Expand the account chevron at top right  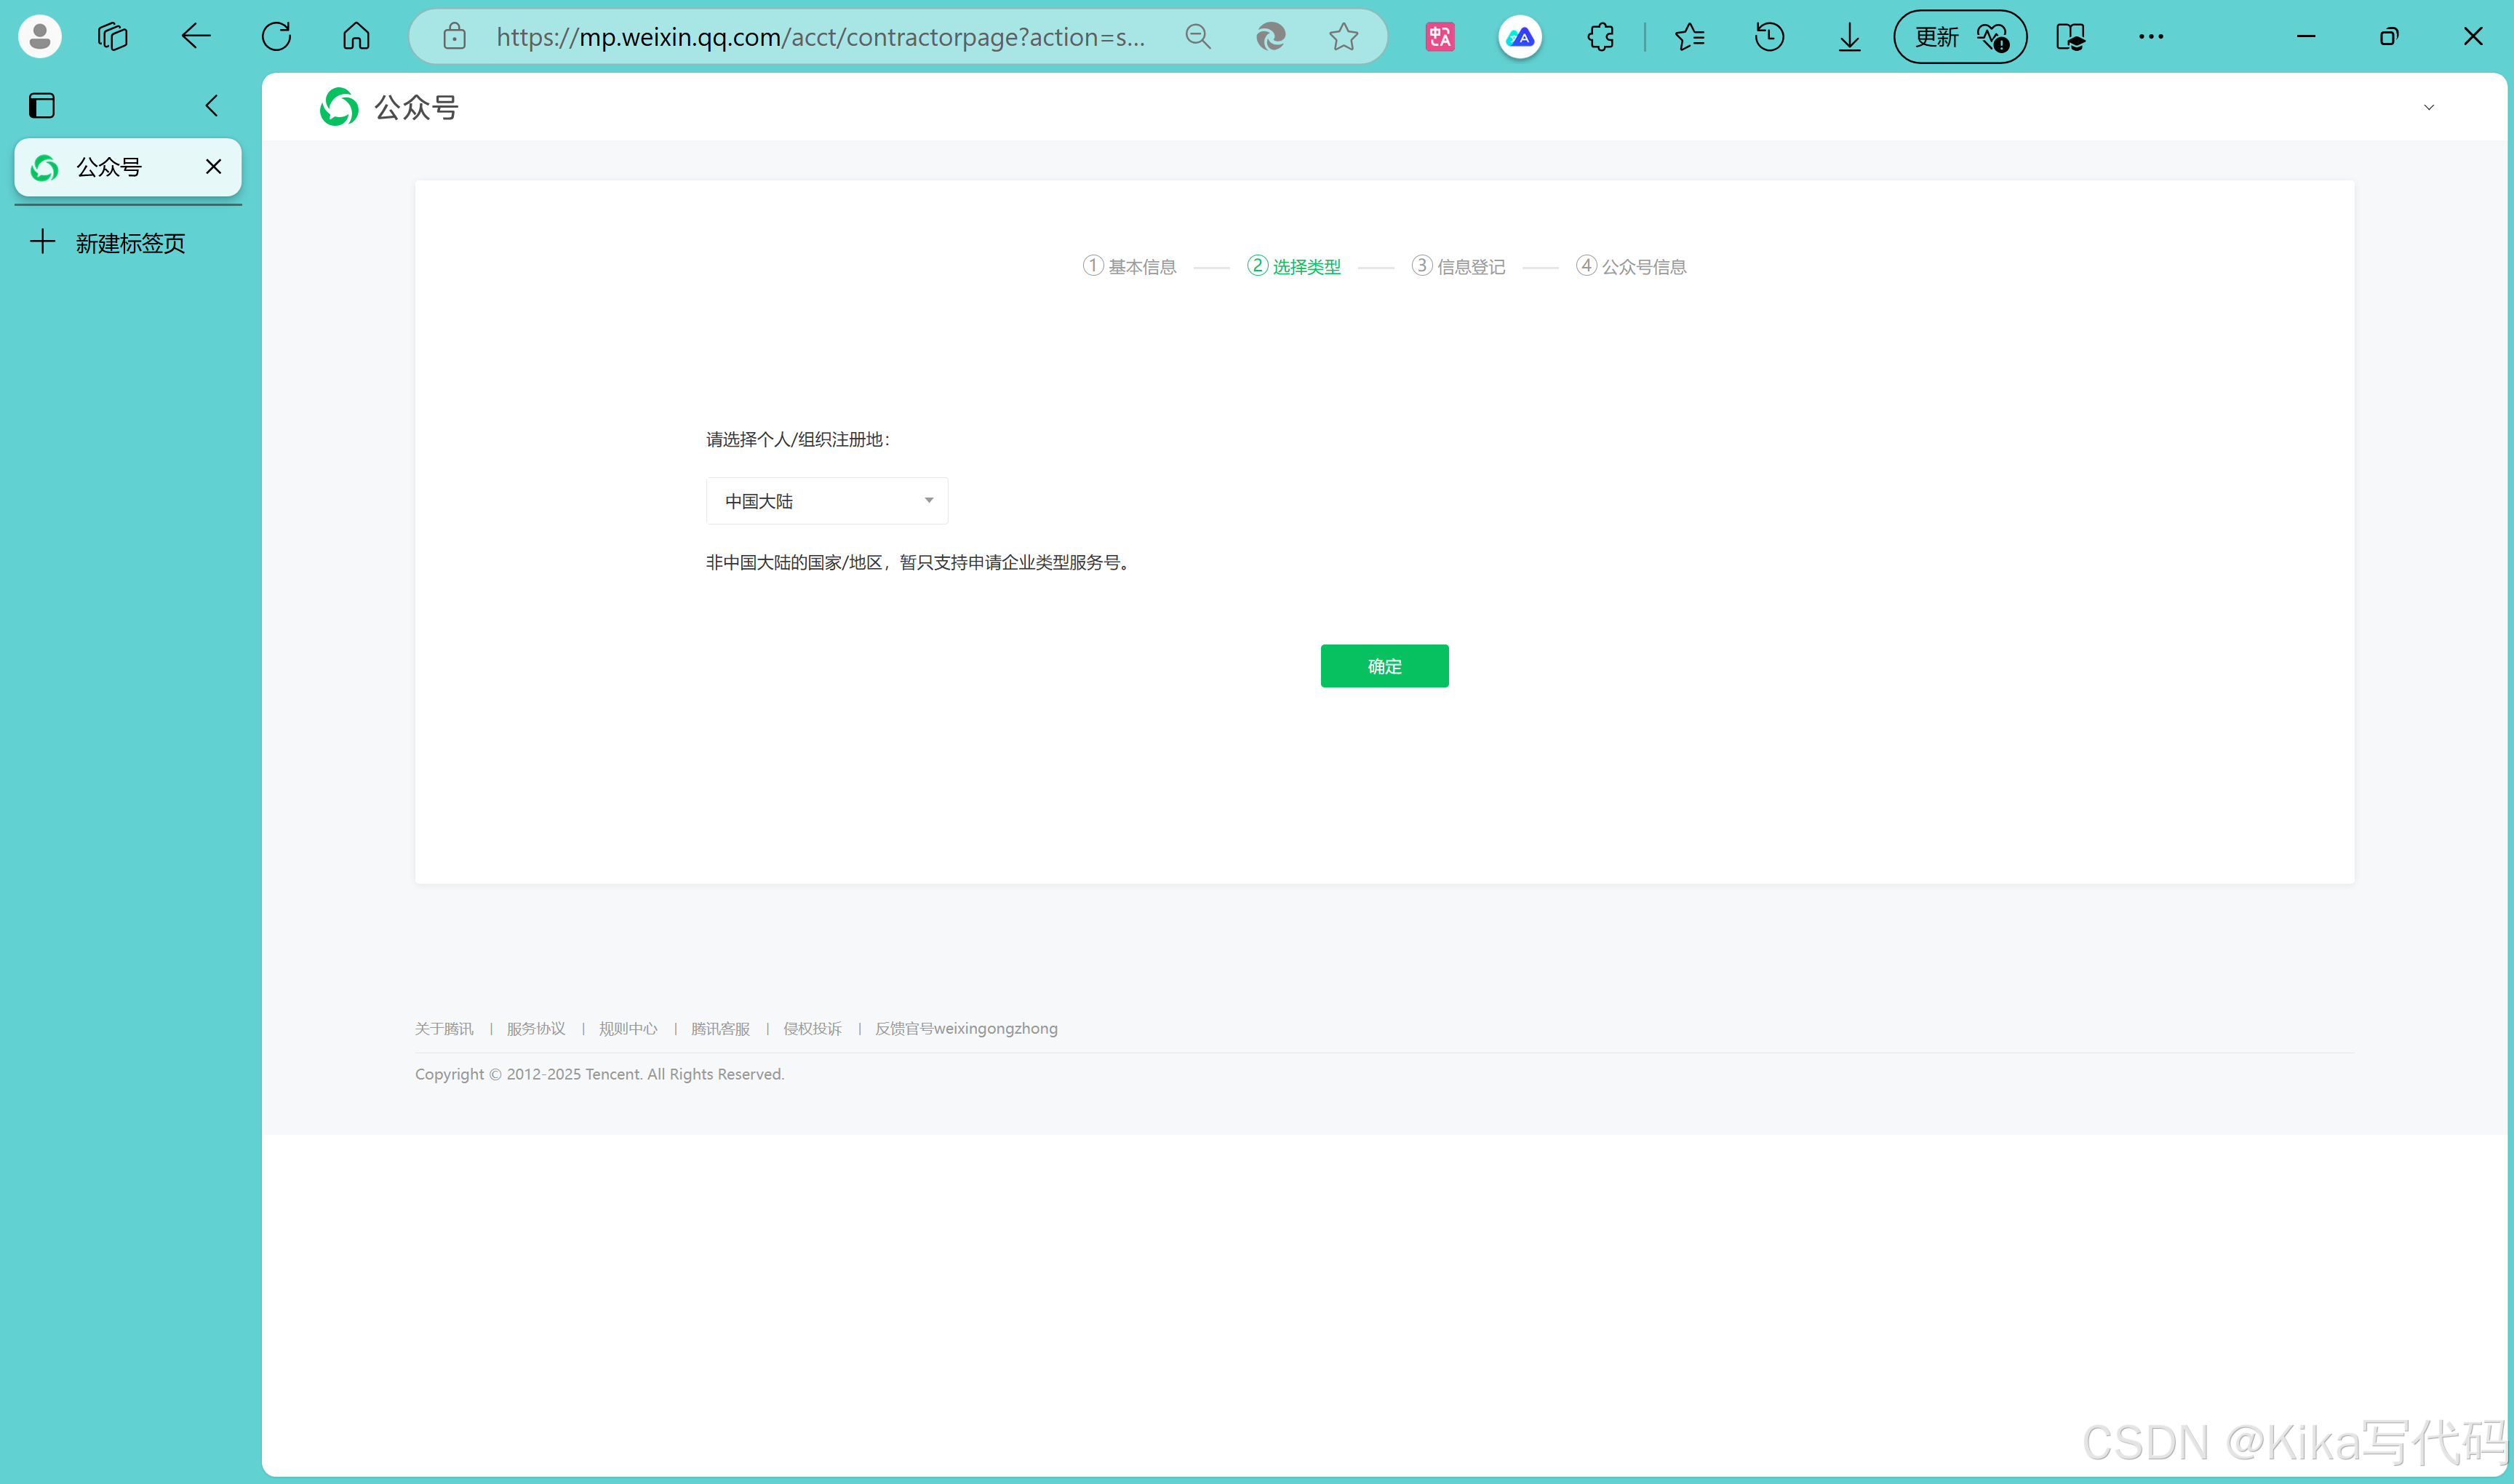[x=2428, y=107]
